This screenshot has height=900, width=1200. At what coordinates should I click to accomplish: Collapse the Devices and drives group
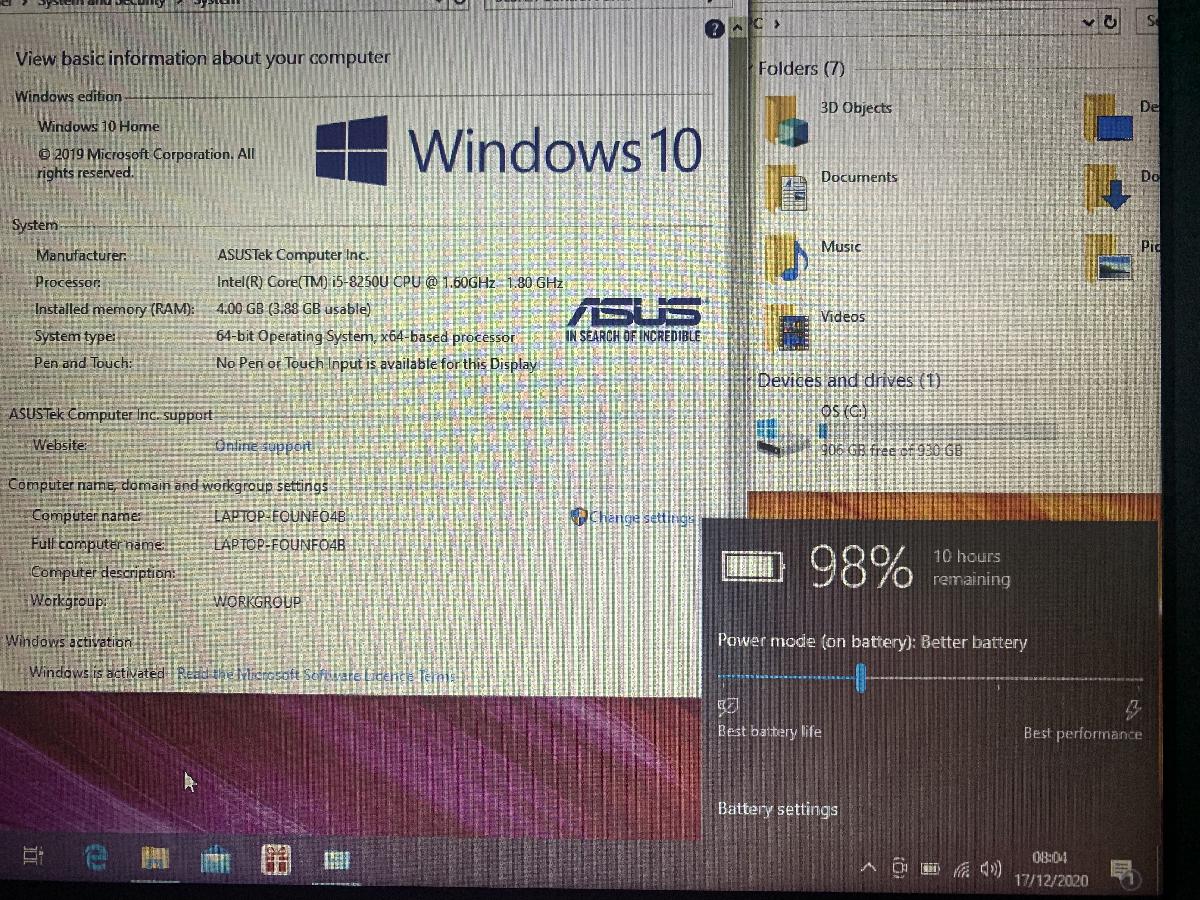(748, 381)
